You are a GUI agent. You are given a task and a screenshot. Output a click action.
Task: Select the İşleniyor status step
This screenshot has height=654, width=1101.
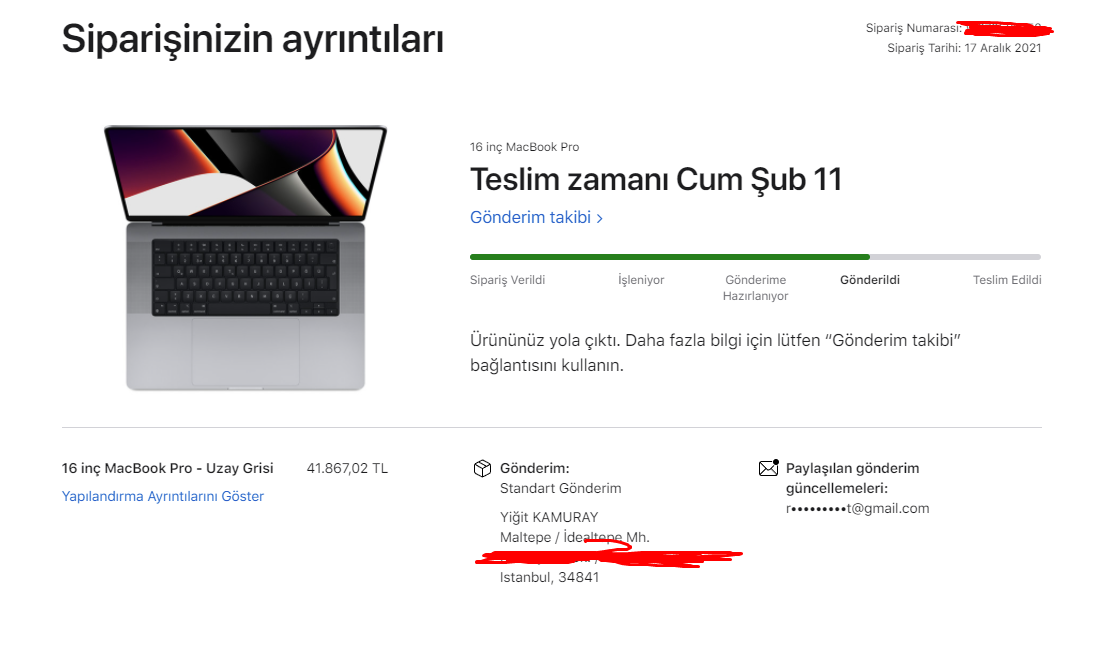pyautogui.click(x=641, y=280)
